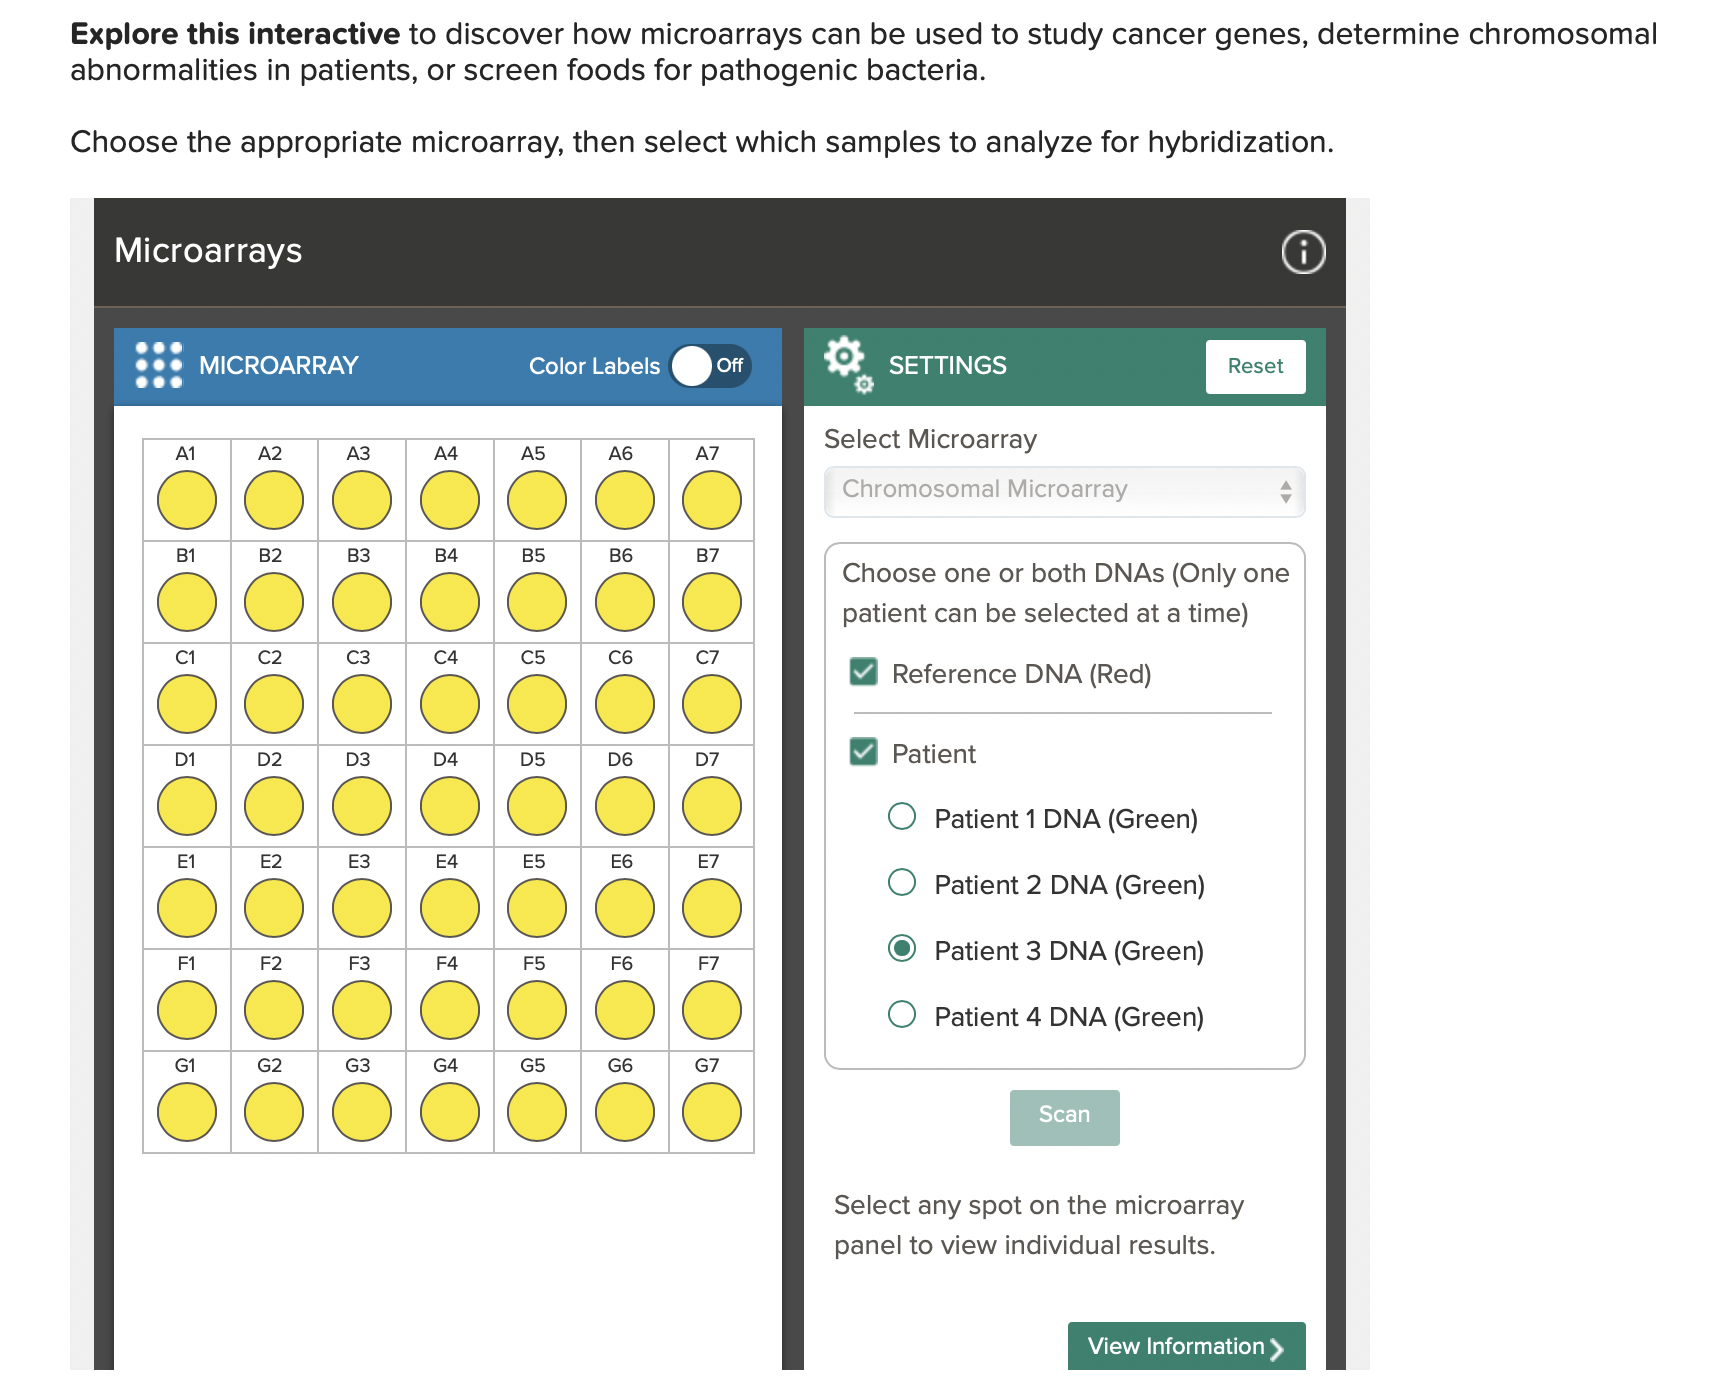Click the chevron on View Information

[1278, 1348]
